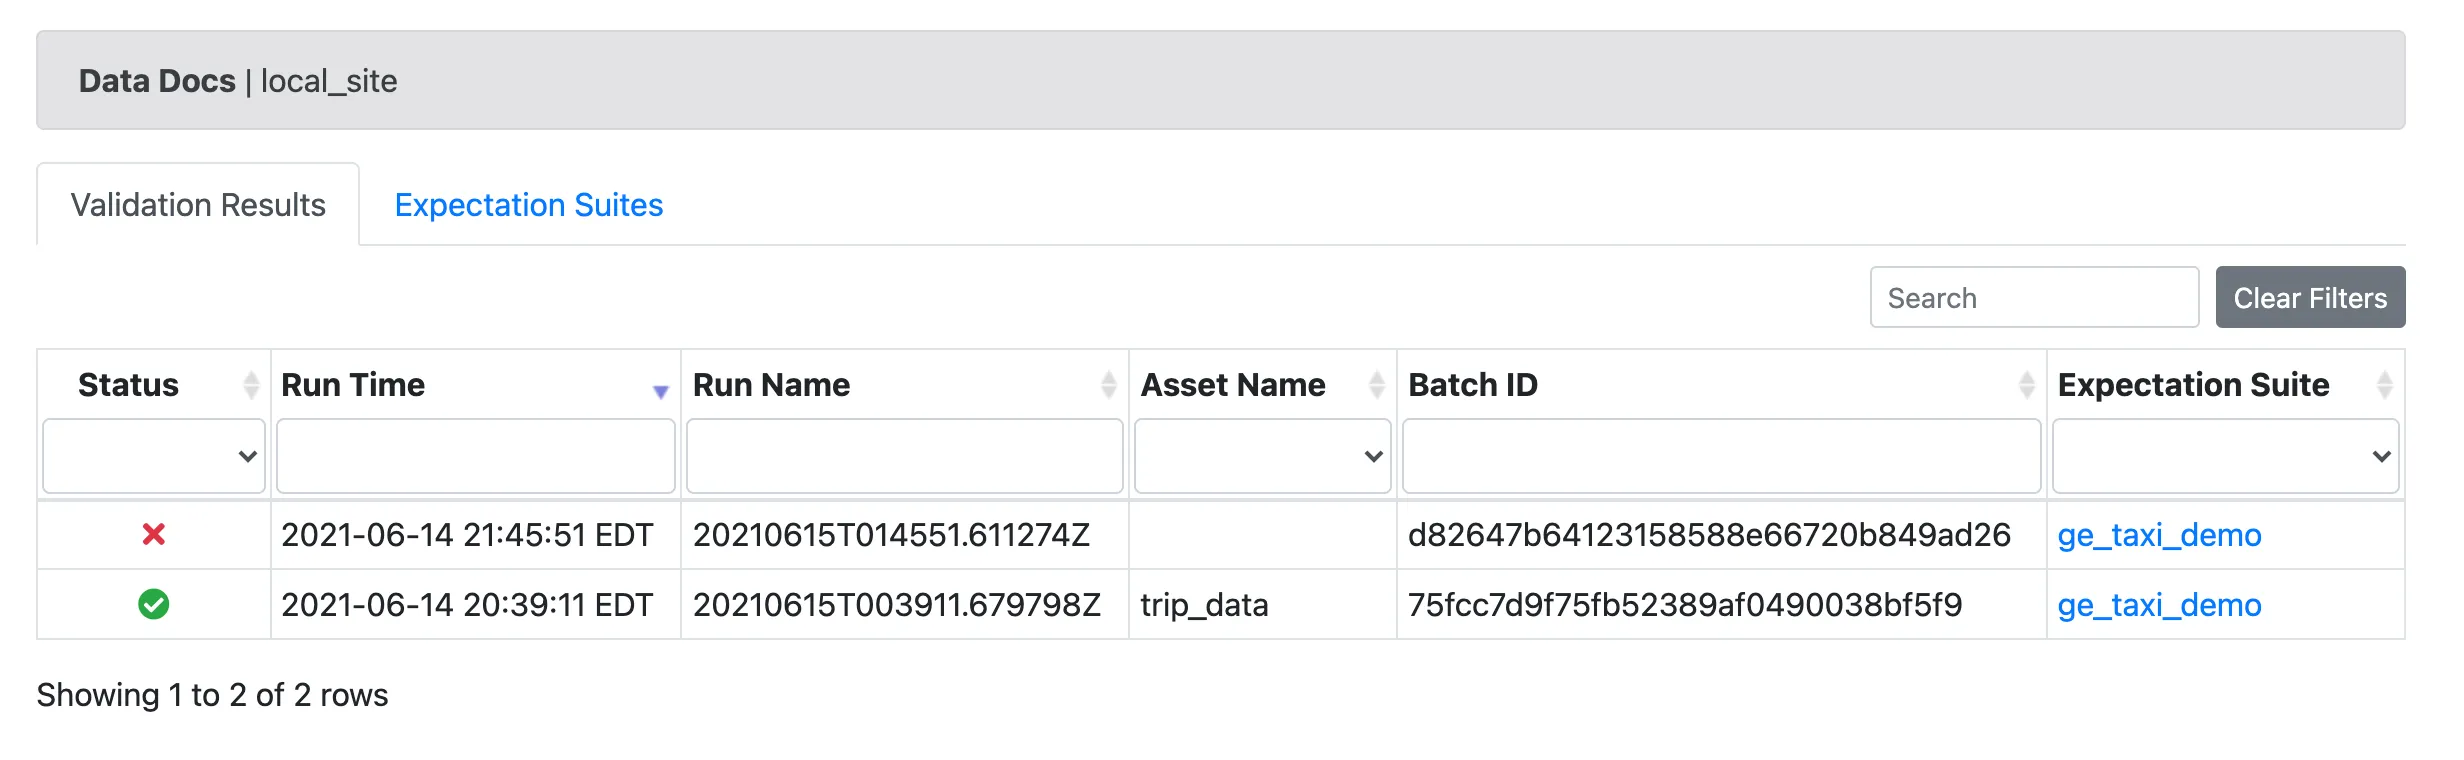Click the red failed status icon

point(153,535)
